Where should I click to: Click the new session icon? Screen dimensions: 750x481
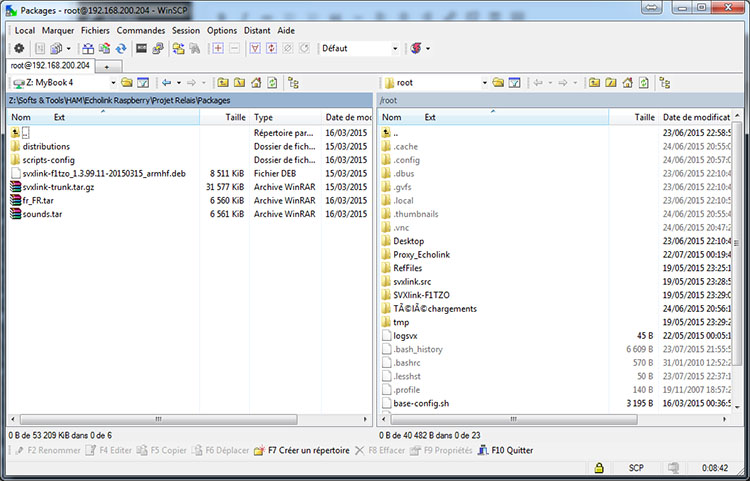[x=416, y=48]
